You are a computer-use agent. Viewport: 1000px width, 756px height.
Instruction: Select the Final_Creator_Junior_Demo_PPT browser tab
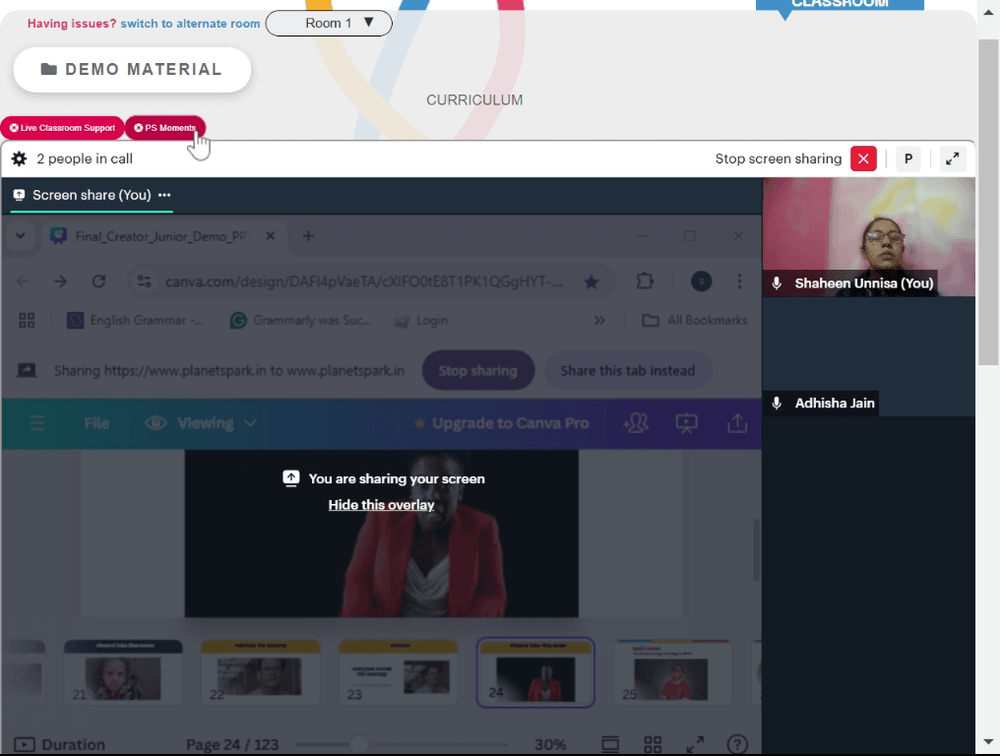(163, 236)
